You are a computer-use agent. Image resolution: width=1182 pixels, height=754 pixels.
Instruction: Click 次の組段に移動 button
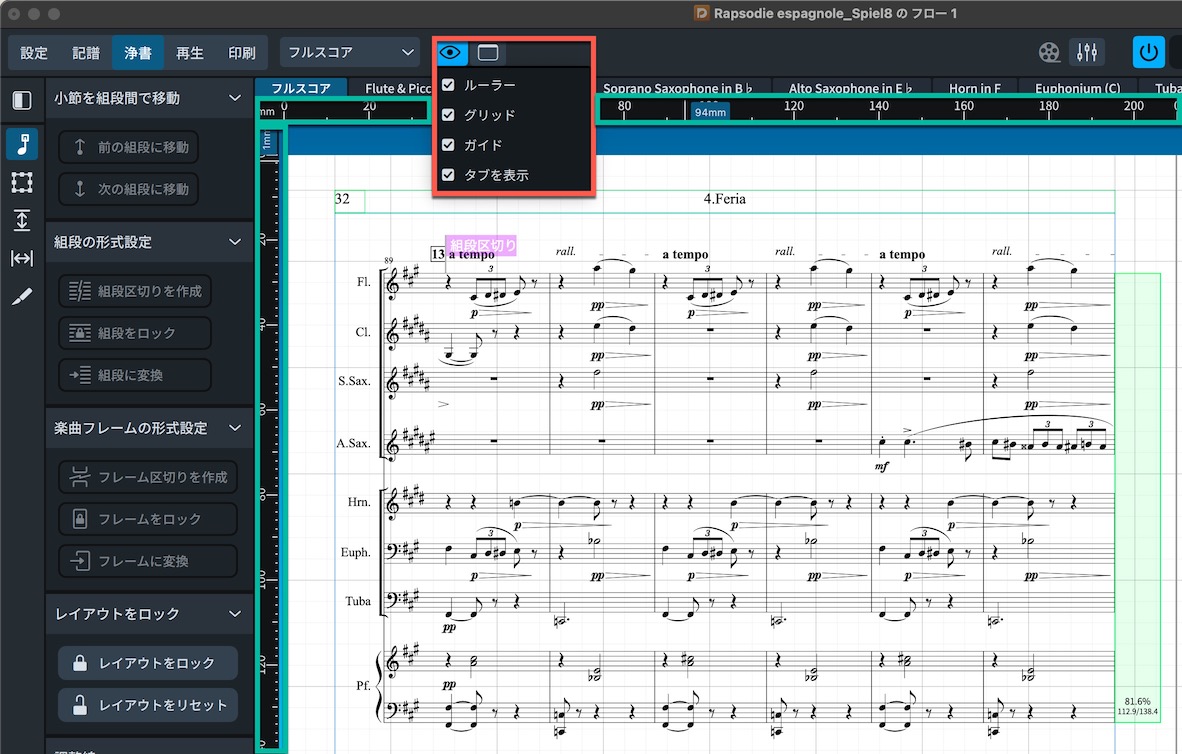coord(129,189)
